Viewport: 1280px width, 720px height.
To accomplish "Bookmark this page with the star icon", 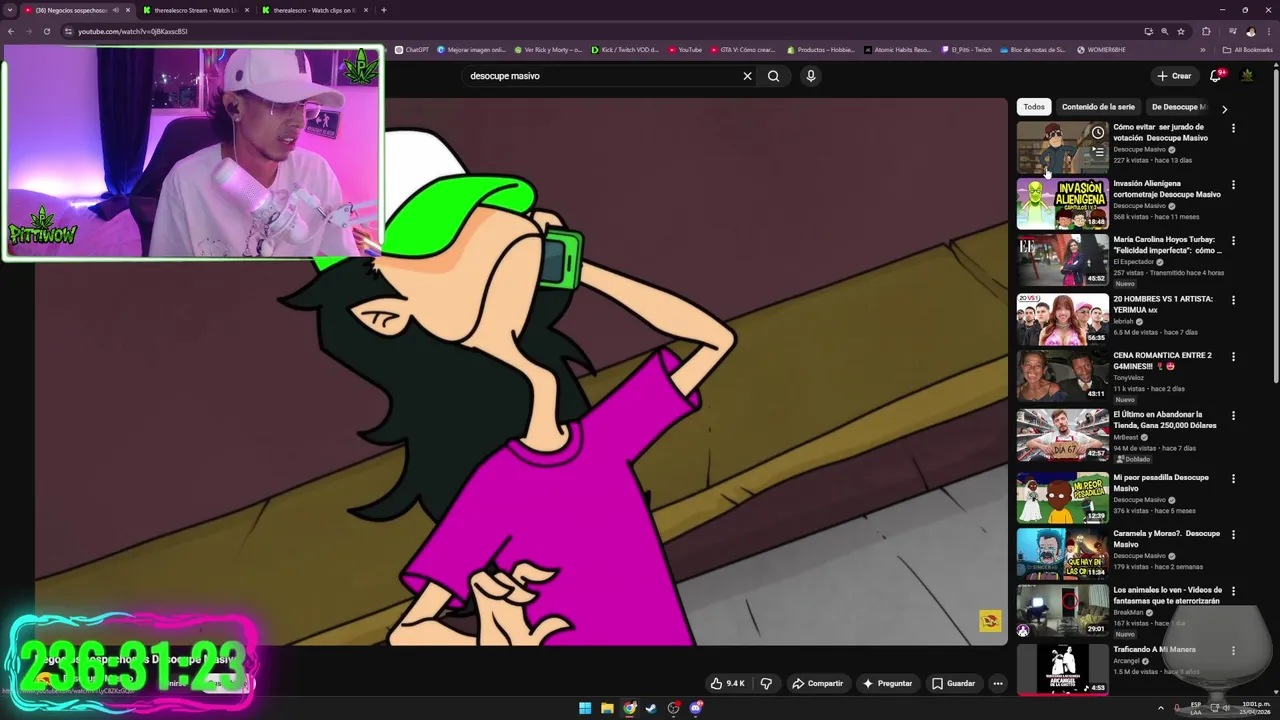I will [1181, 31].
